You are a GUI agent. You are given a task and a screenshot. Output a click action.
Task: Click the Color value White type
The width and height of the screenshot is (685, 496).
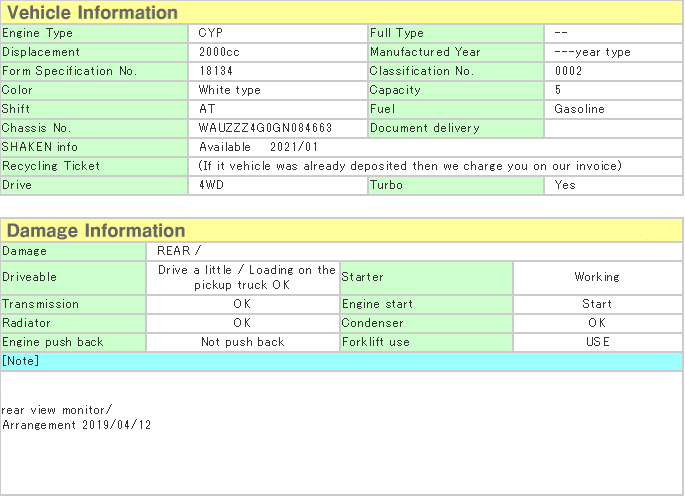coord(229,90)
